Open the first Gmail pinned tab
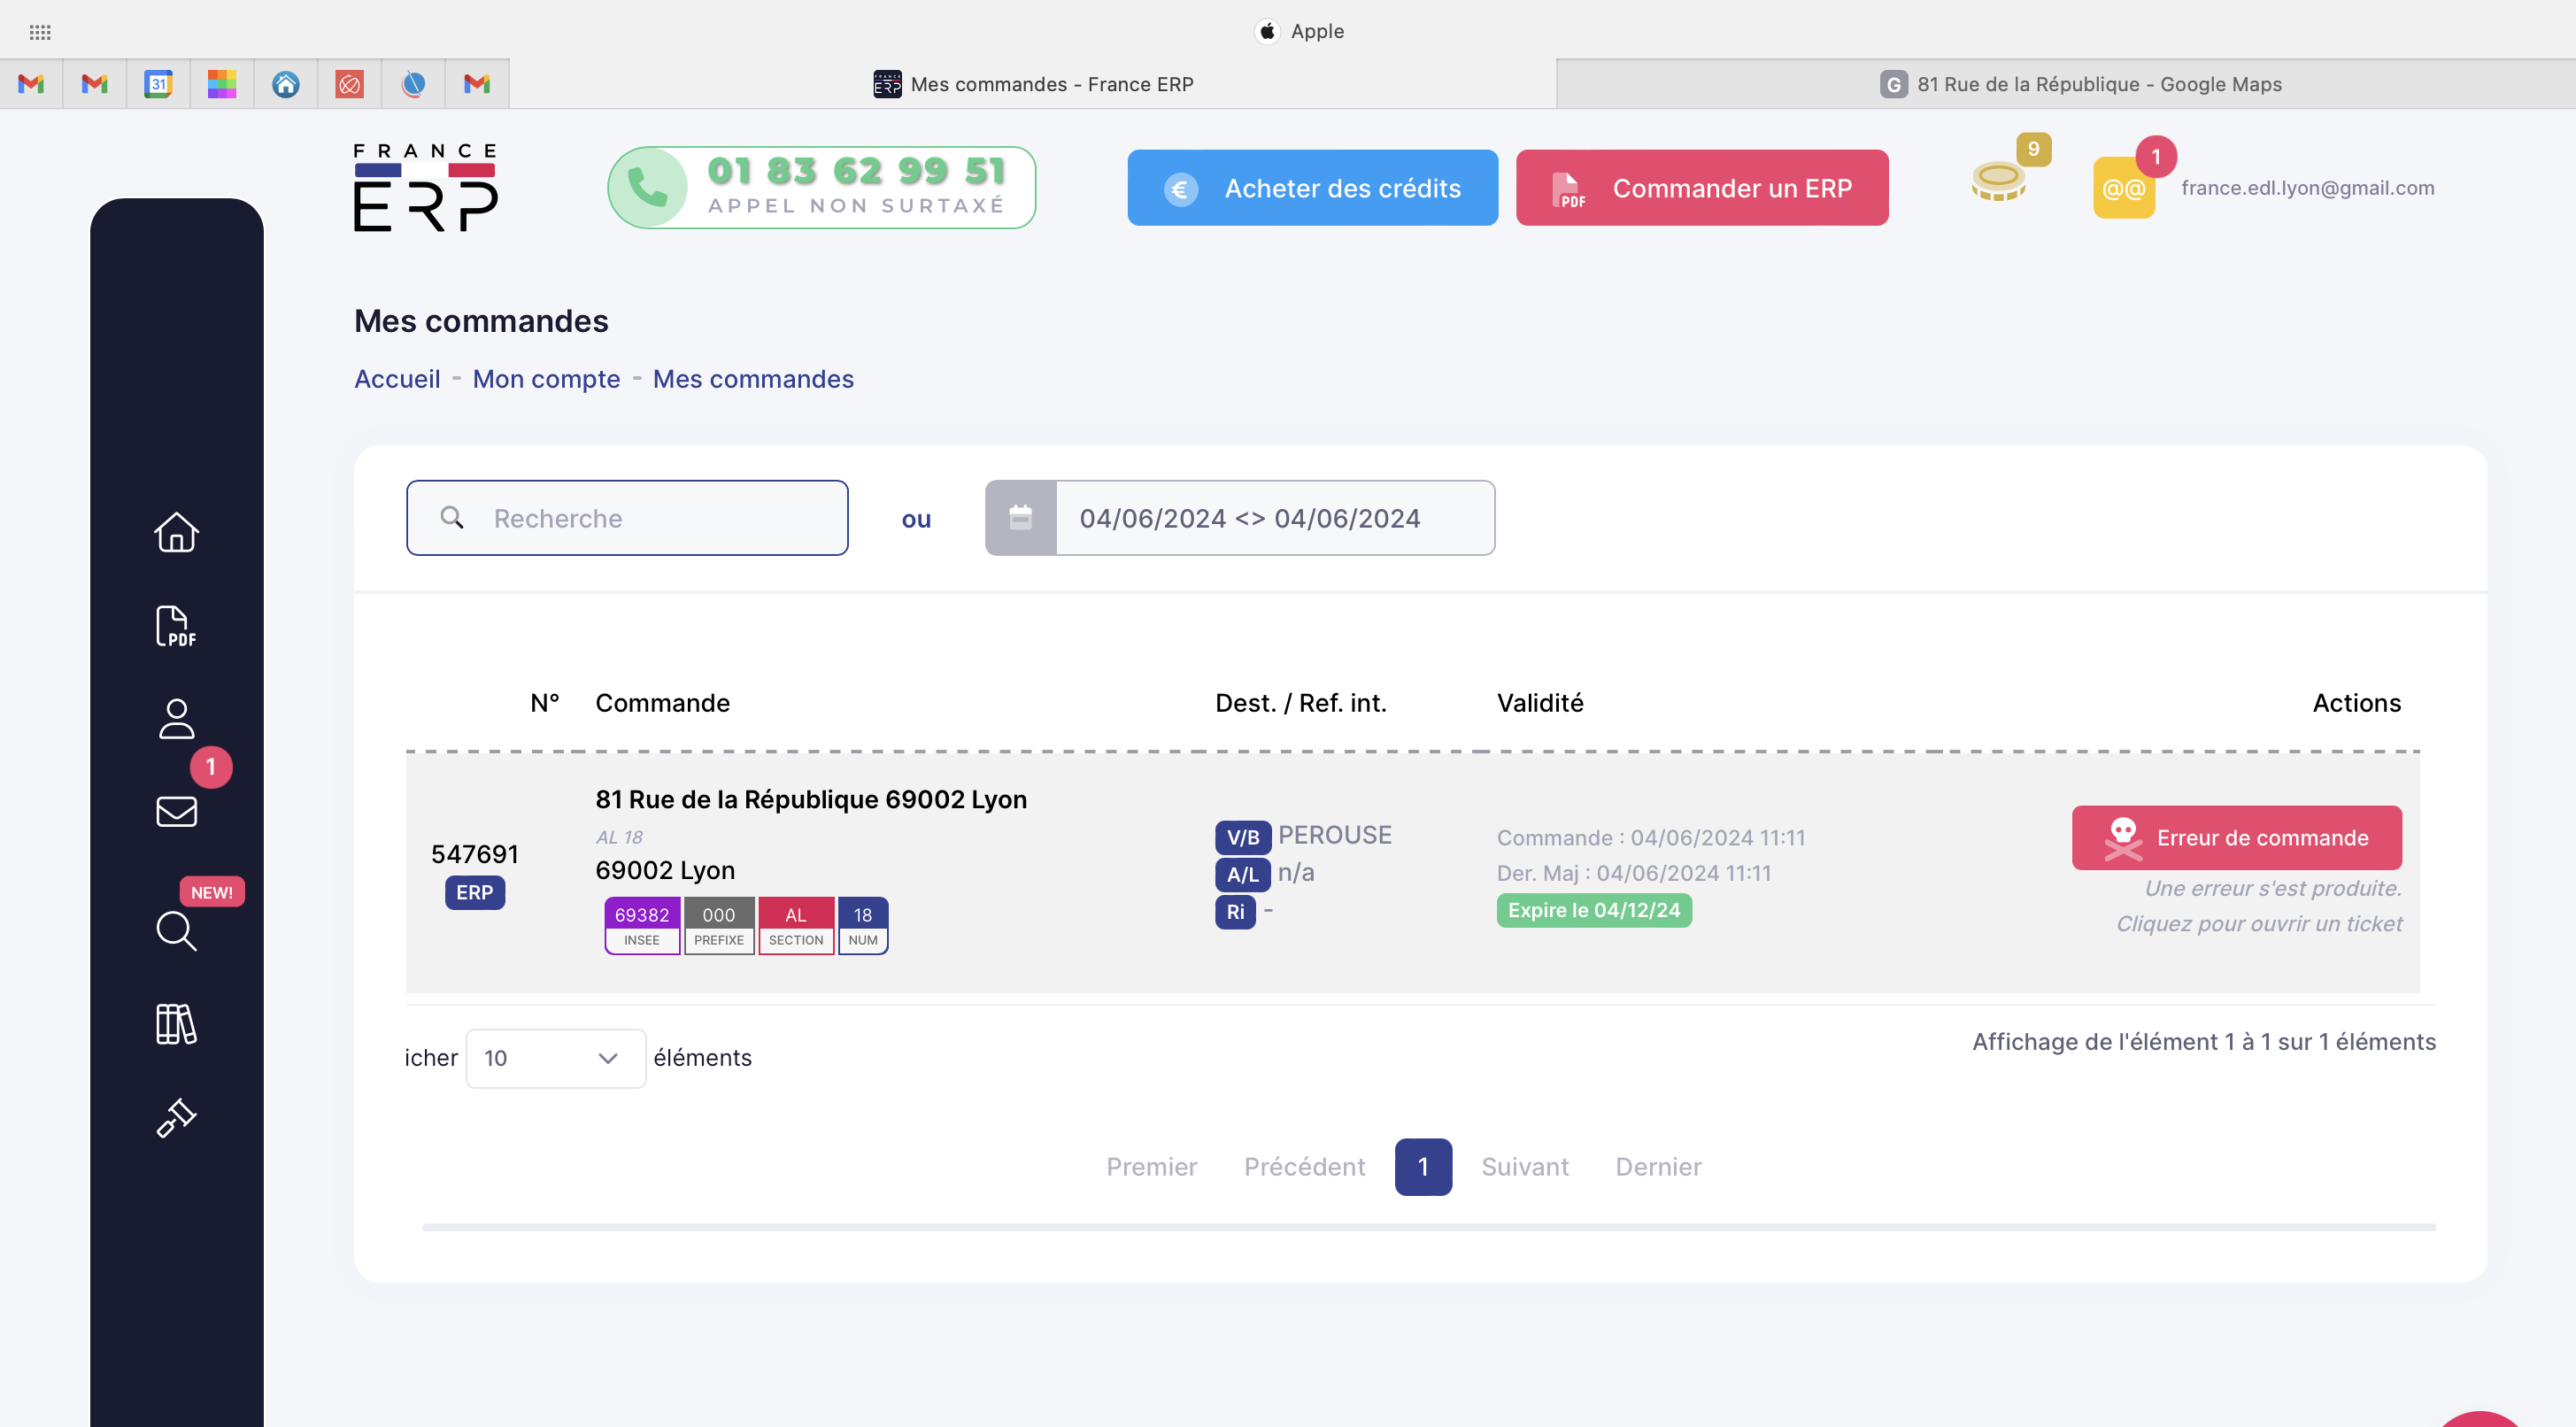 click(x=31, y=84)
